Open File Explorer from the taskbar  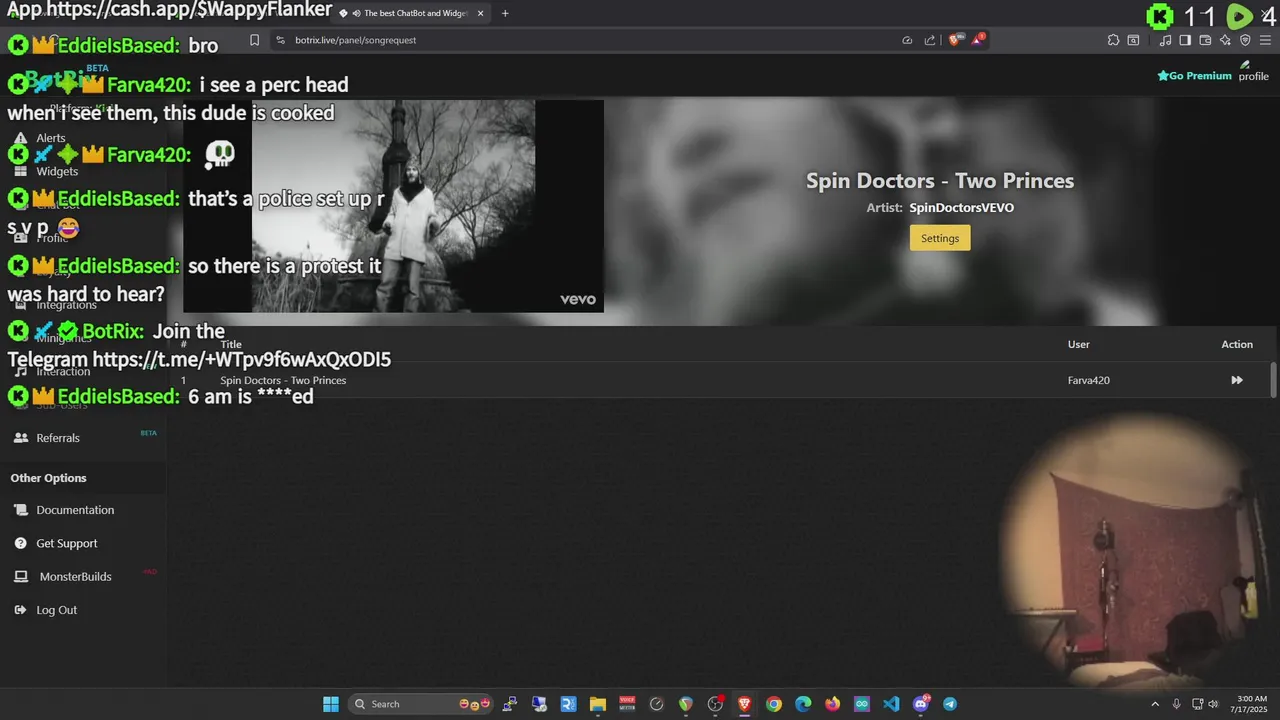point(598,704)
